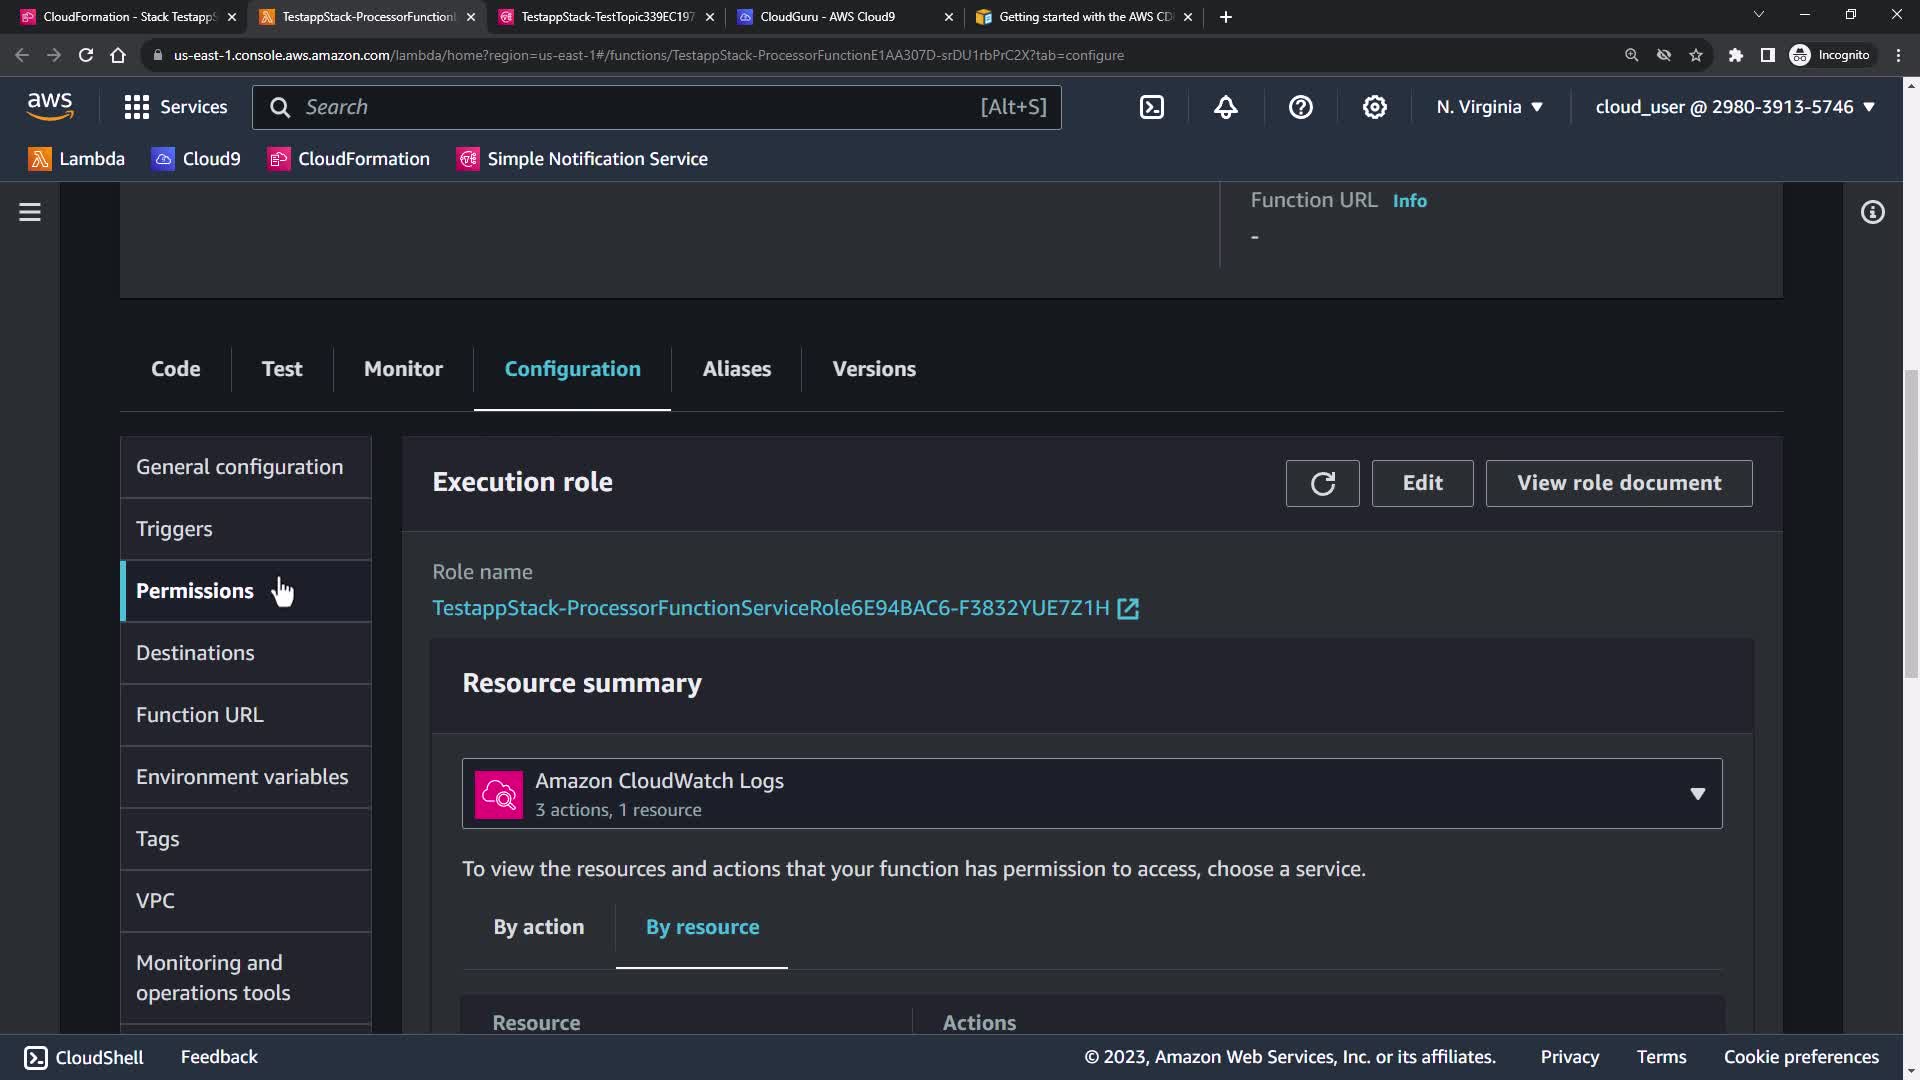The height and width of the screenshot is (1080, 1920).
Task: Expand Amazon CloudWatch Logs service selector
Action: pyautogui.click(x=1091, y=794)
